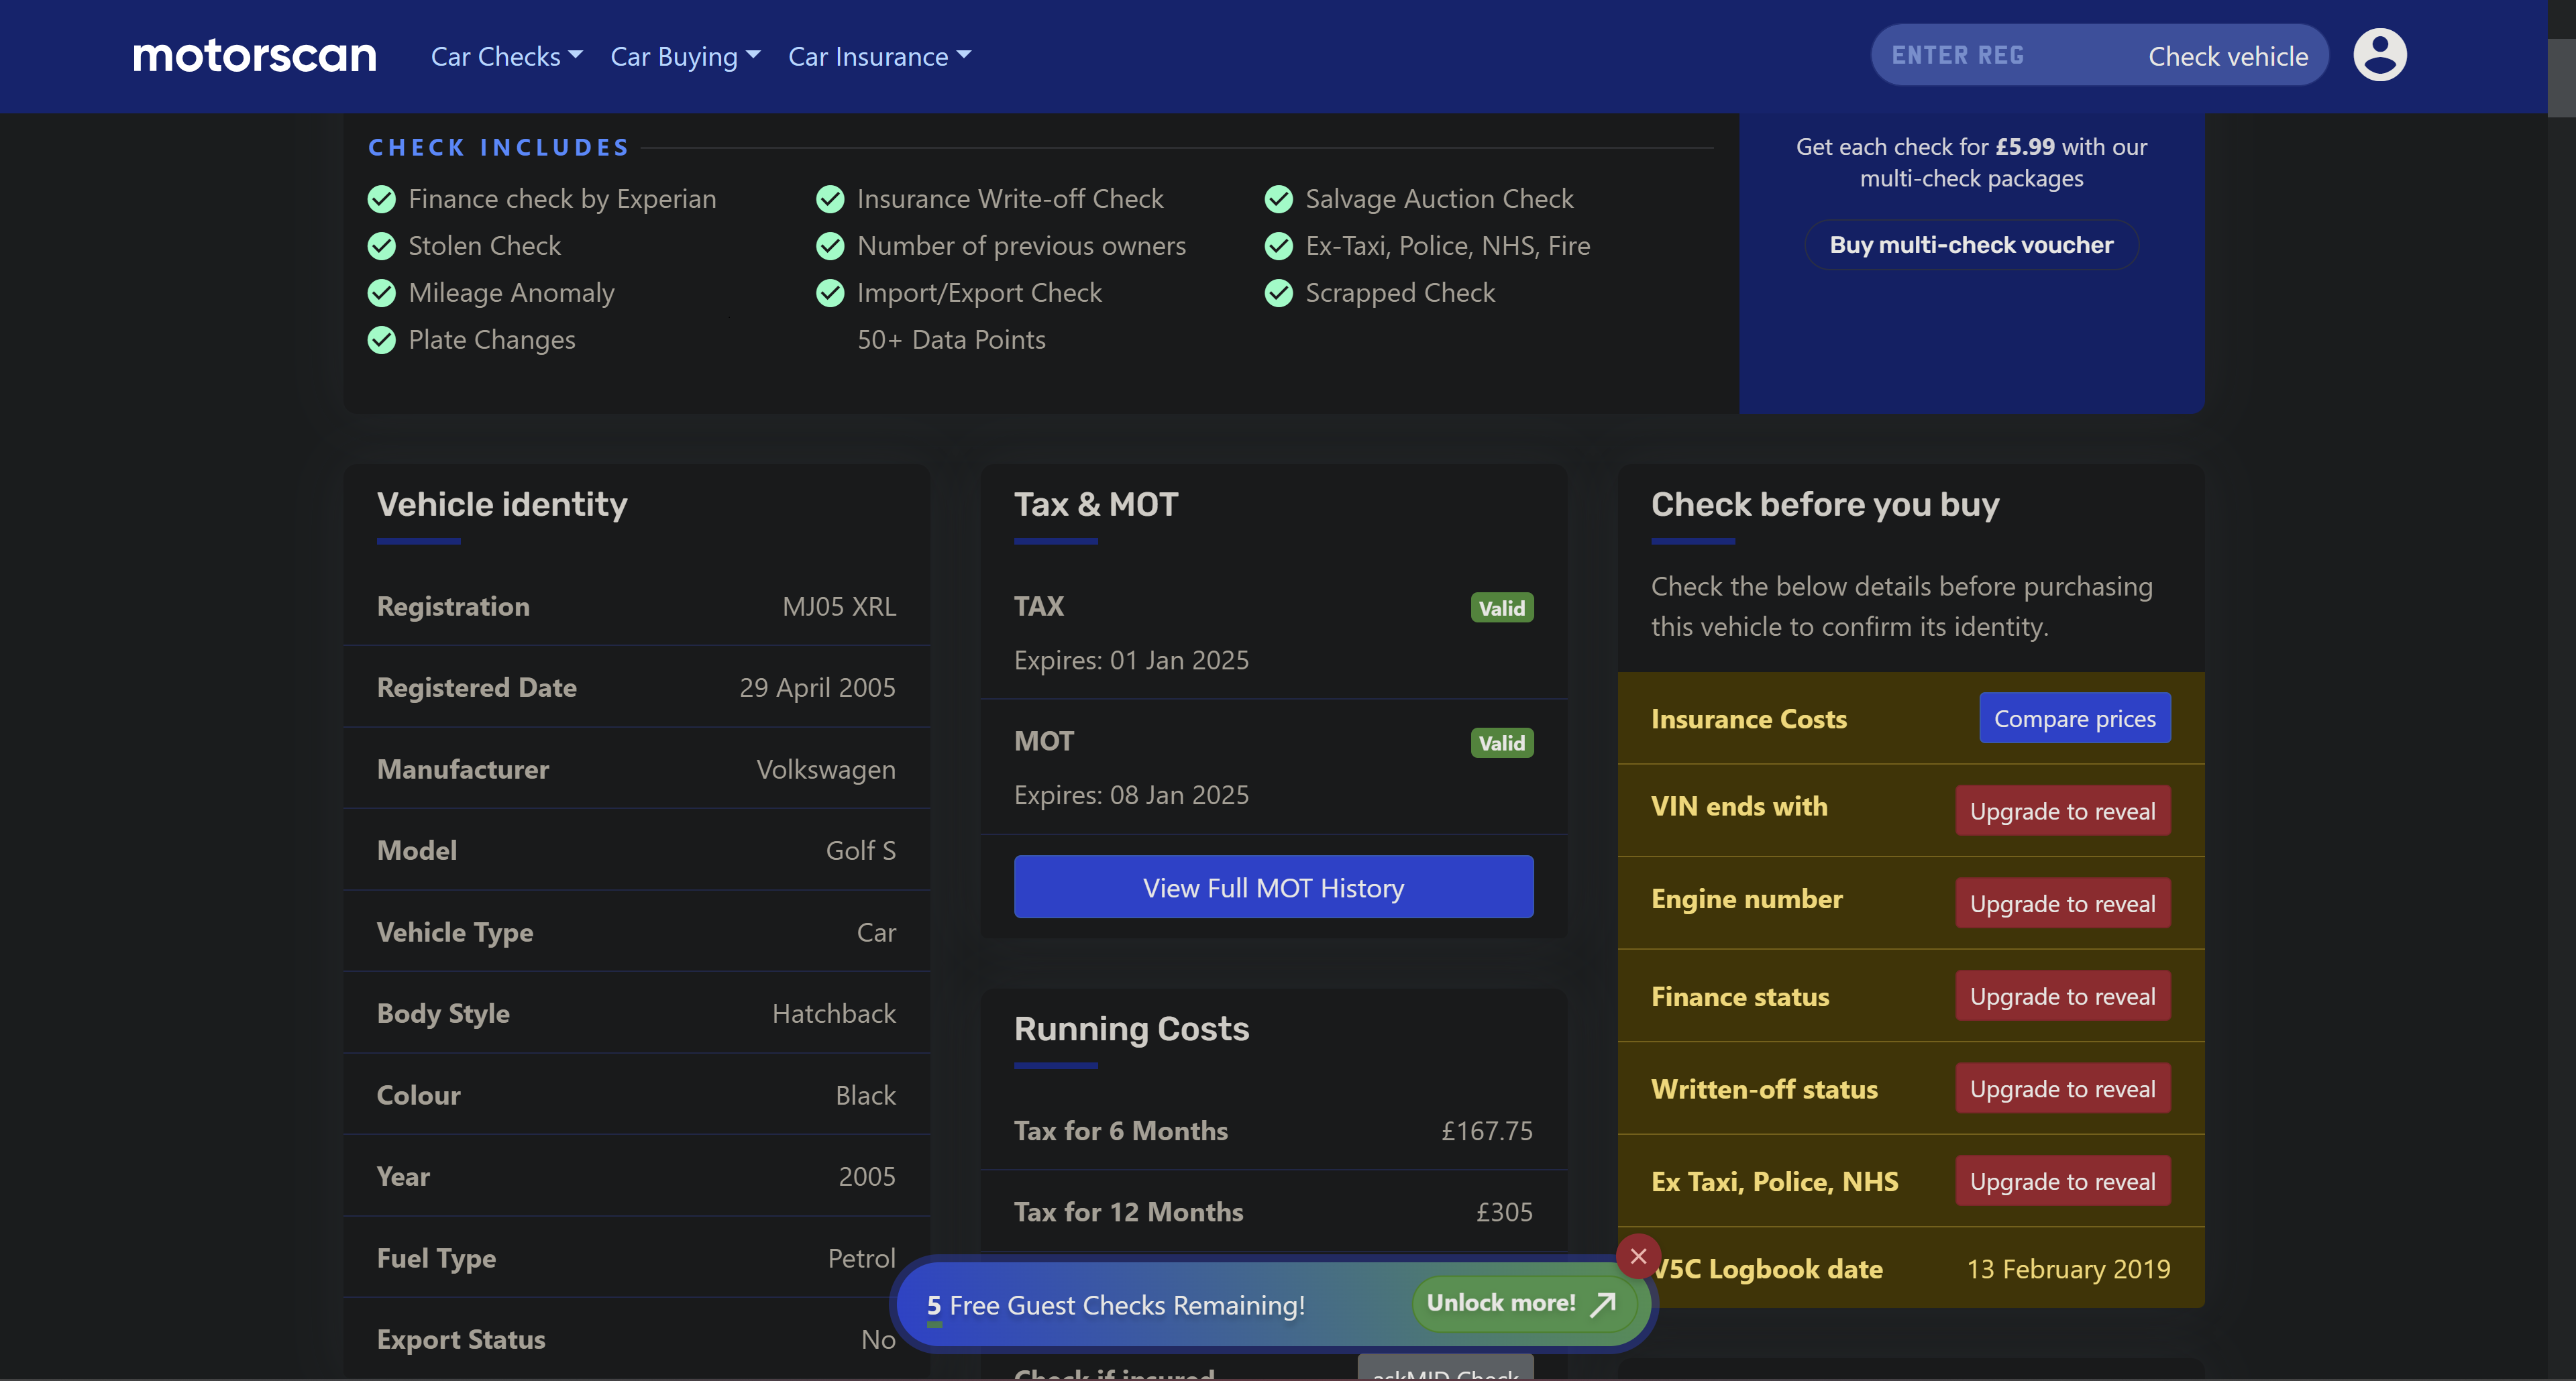Dismiss the free guest checks banner
2576x1381 pixels.
point(1638,1256)
